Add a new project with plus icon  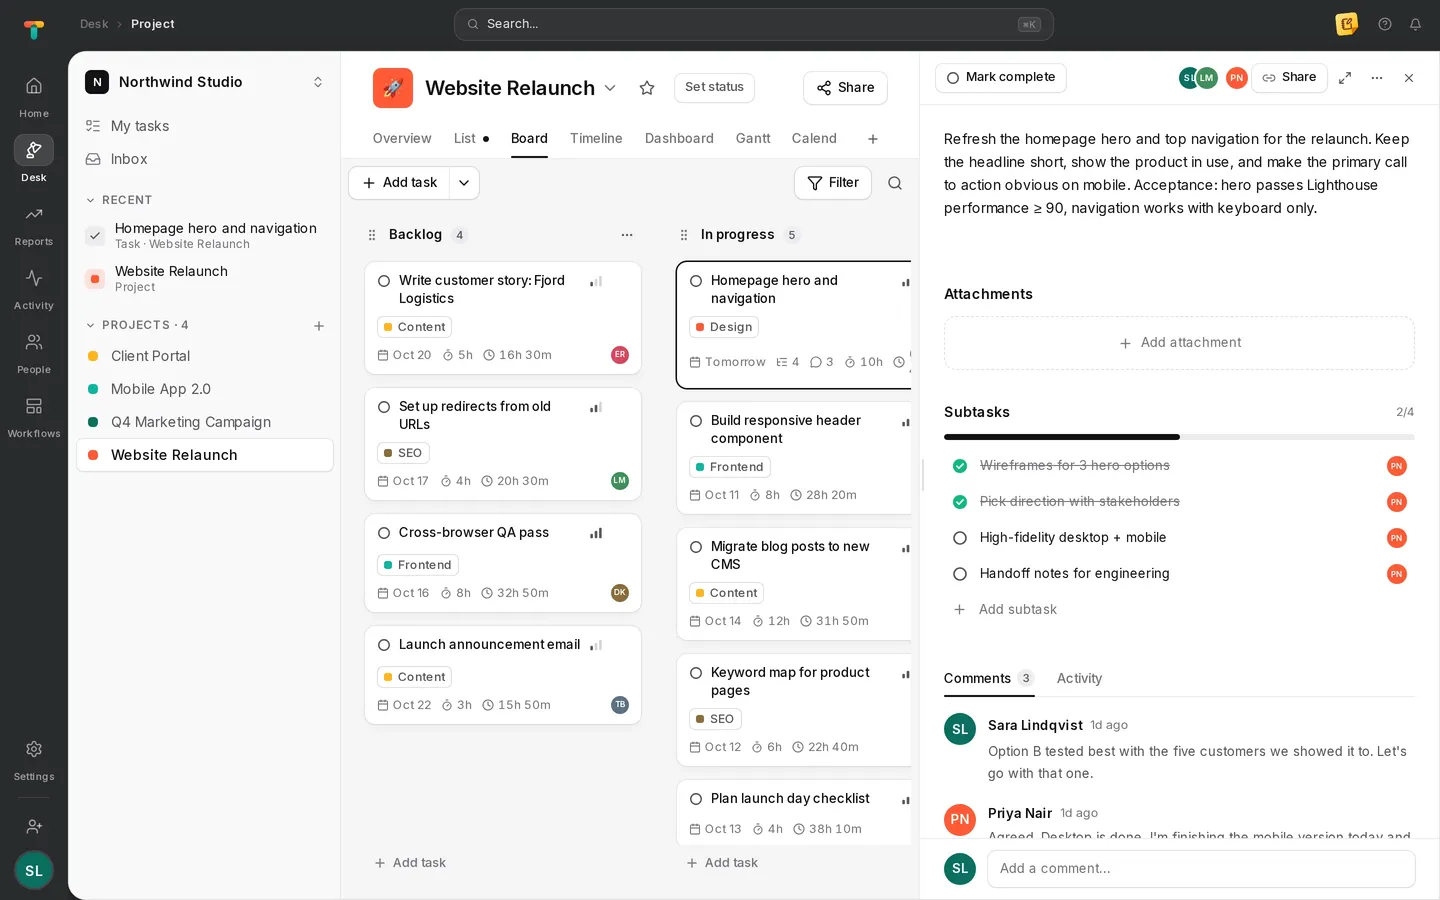coord(319,326)
